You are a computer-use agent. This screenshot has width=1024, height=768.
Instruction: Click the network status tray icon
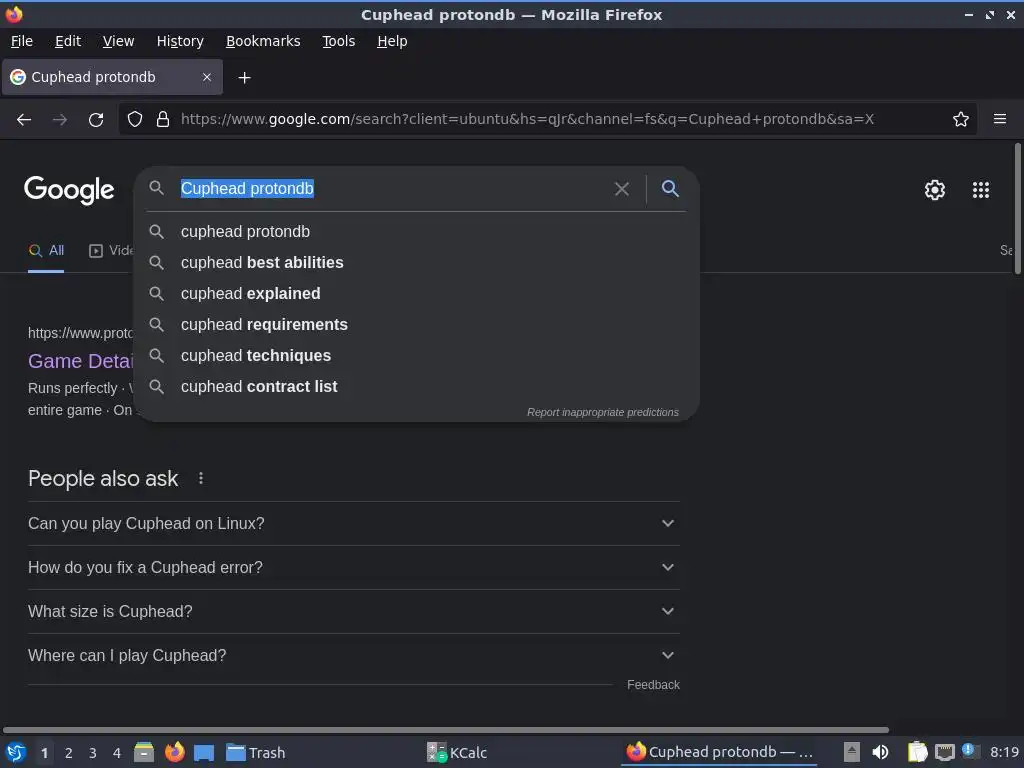944,752
